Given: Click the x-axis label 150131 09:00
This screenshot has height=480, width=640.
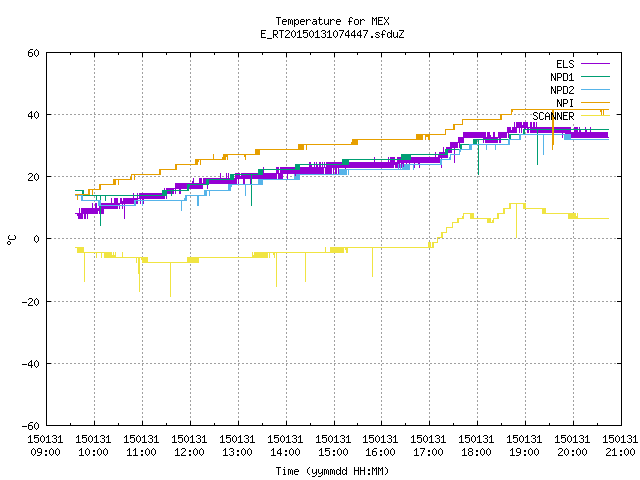Looking at the screenshot, I should 45,446.
